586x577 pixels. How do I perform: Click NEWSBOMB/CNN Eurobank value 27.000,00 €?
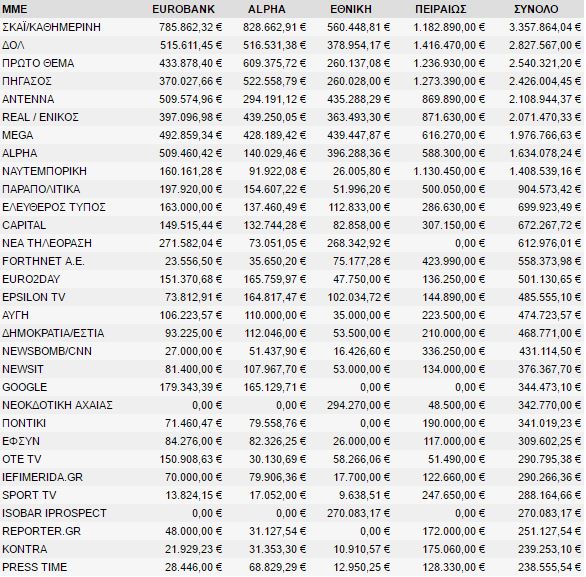pos(194,351)
